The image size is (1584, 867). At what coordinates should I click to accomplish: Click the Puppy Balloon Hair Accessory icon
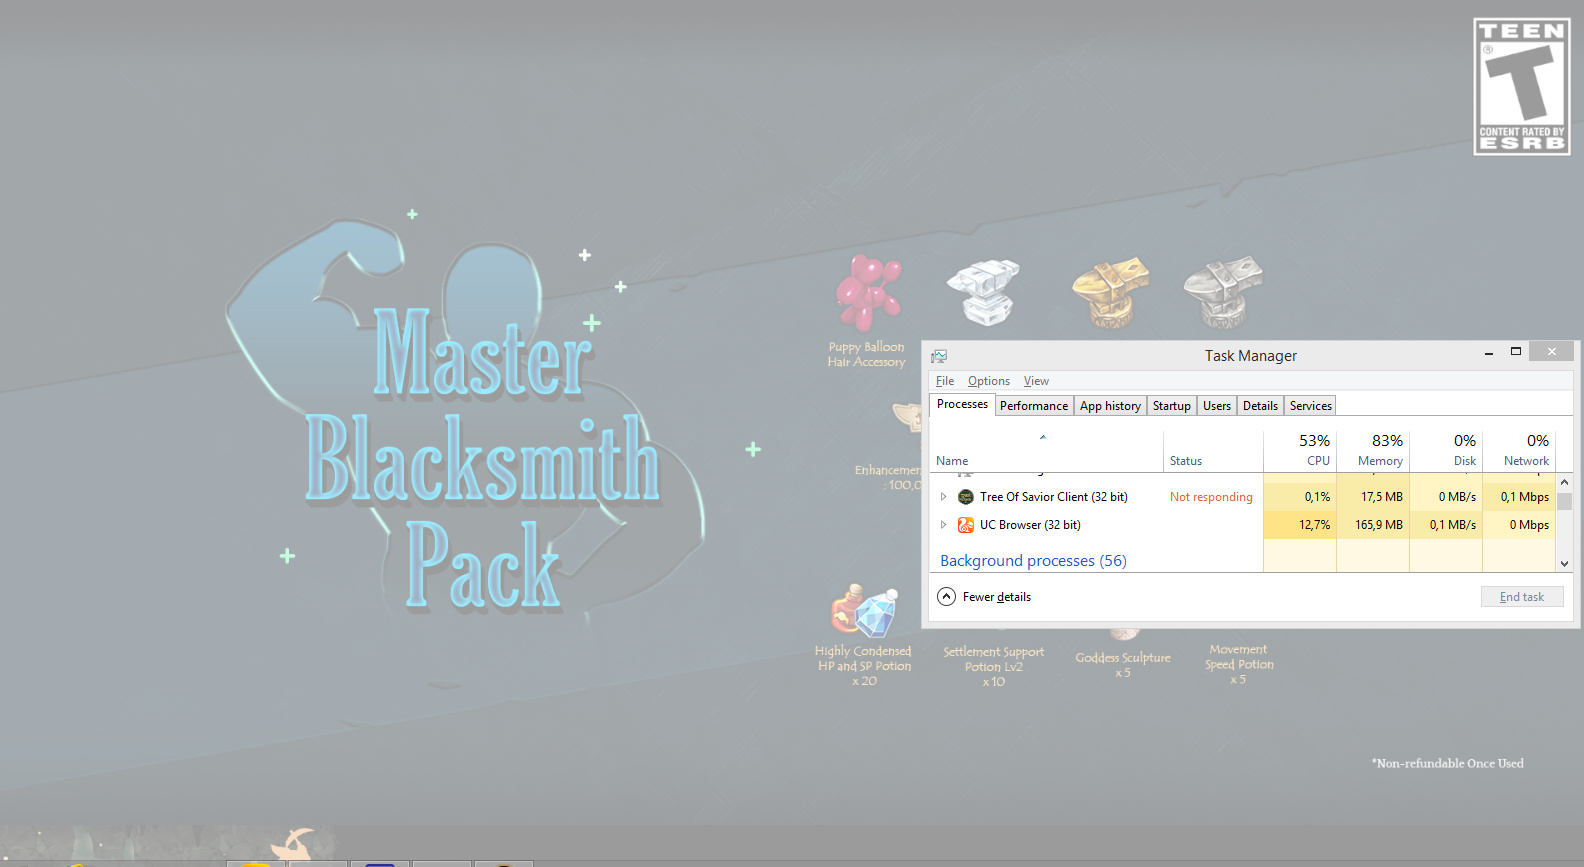868,292
